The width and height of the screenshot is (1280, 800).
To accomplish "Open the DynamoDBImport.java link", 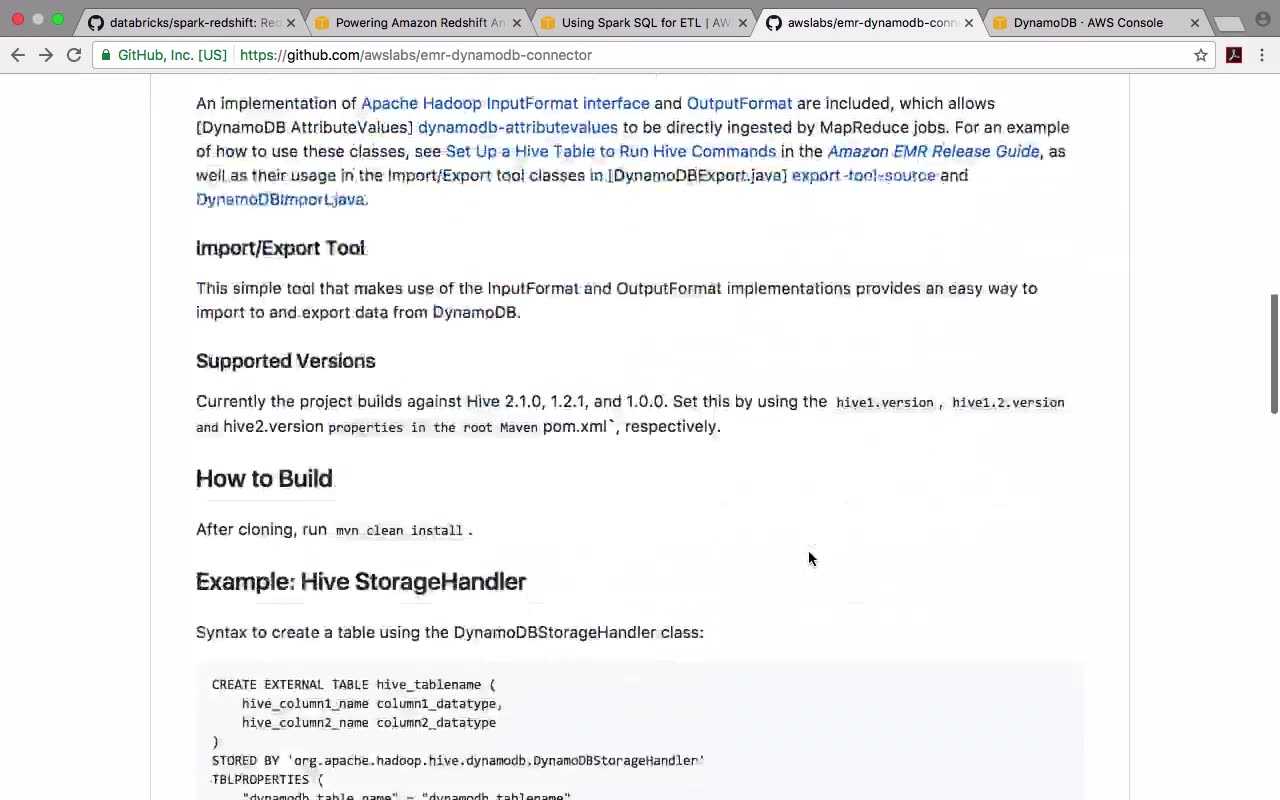I will [x=282, y=199].
